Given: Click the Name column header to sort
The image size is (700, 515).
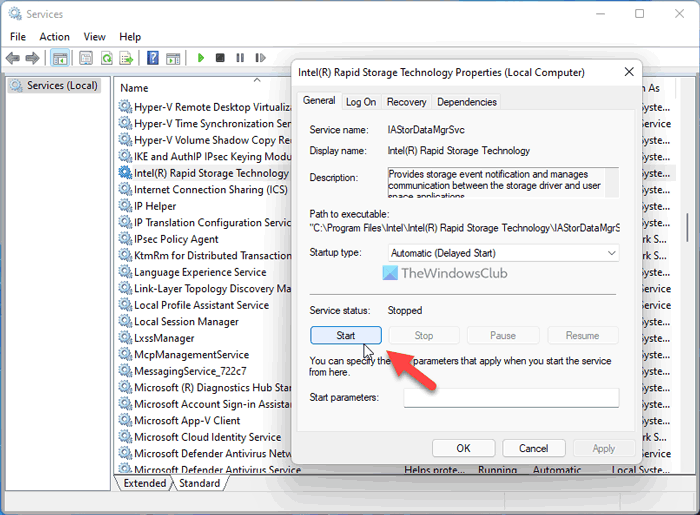Looking at the screenshot, I should tap(134, 88).
